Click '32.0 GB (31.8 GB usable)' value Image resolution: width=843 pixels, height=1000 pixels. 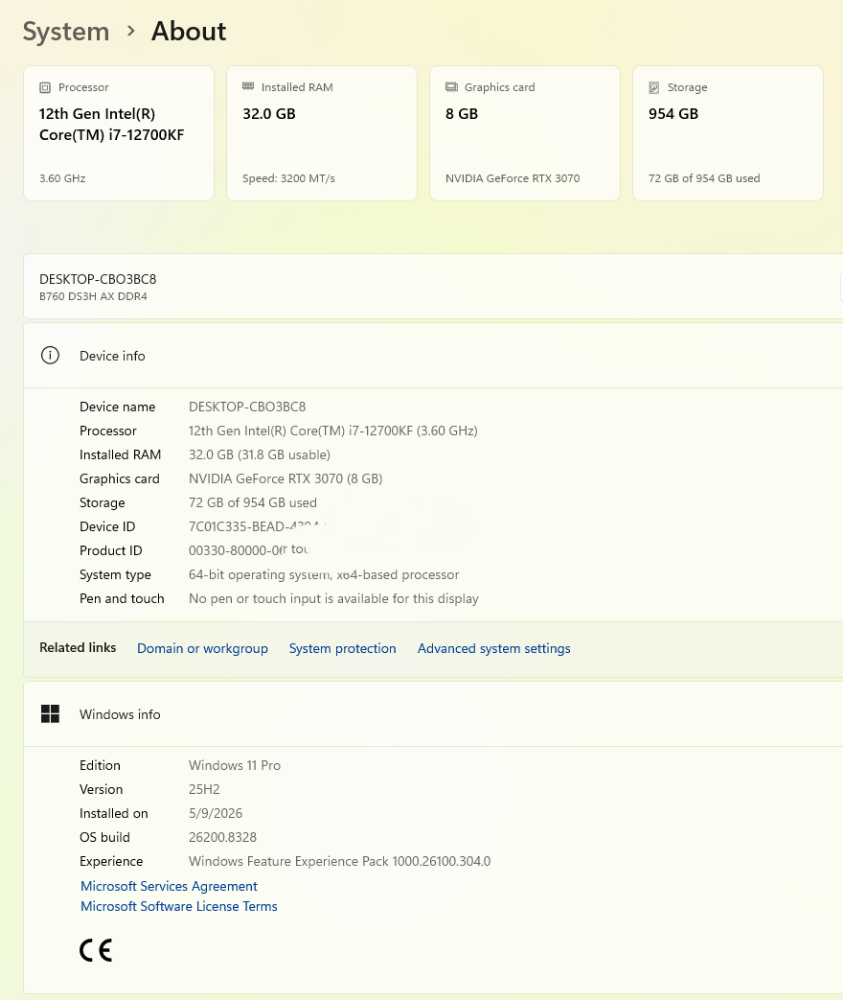click(x=259, y=455)
